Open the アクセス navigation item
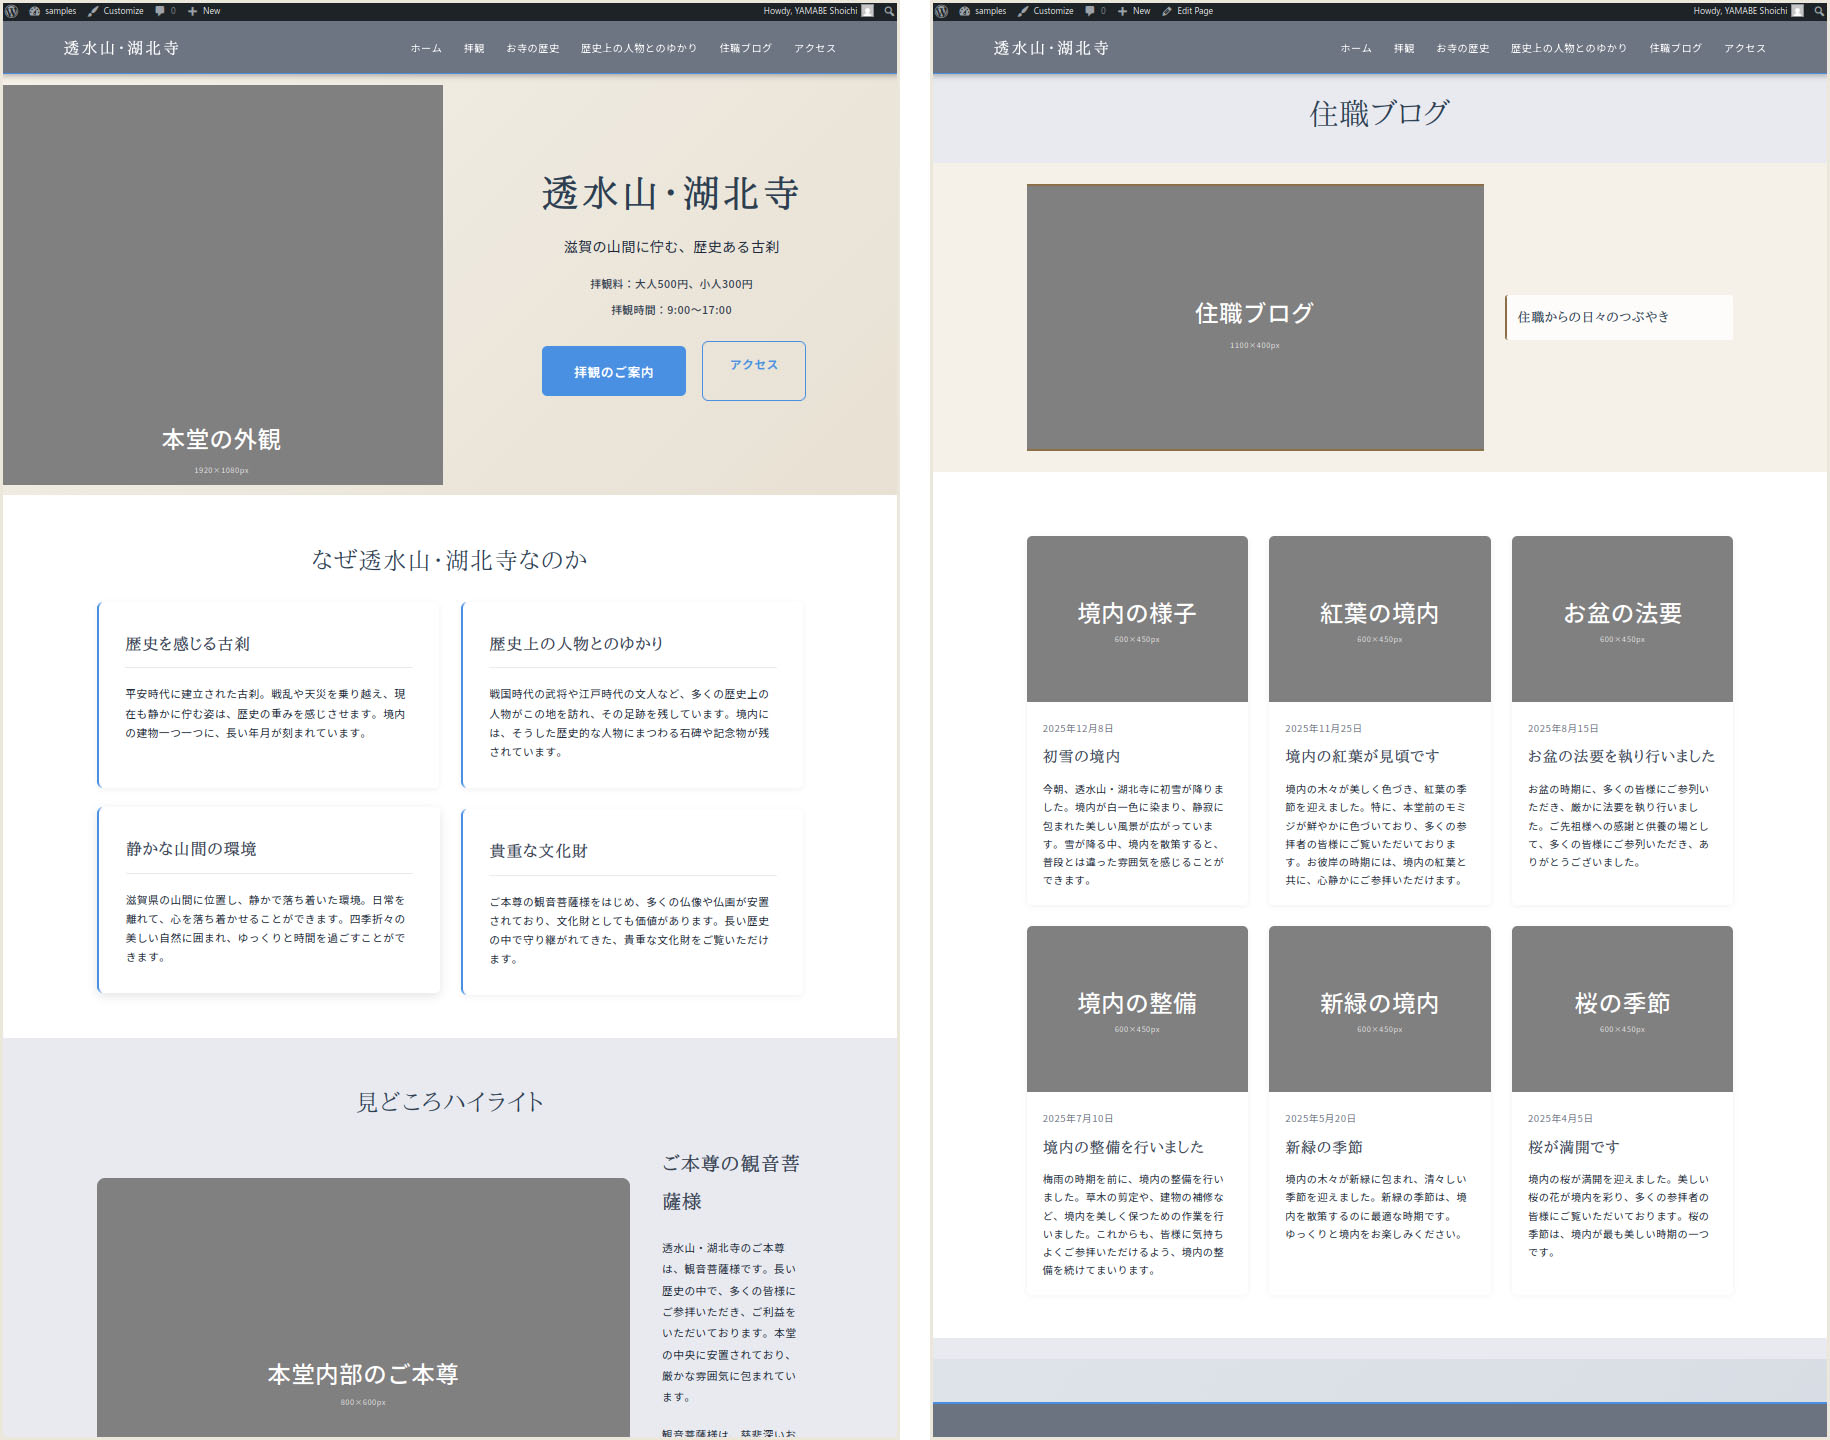 point(814,47)
